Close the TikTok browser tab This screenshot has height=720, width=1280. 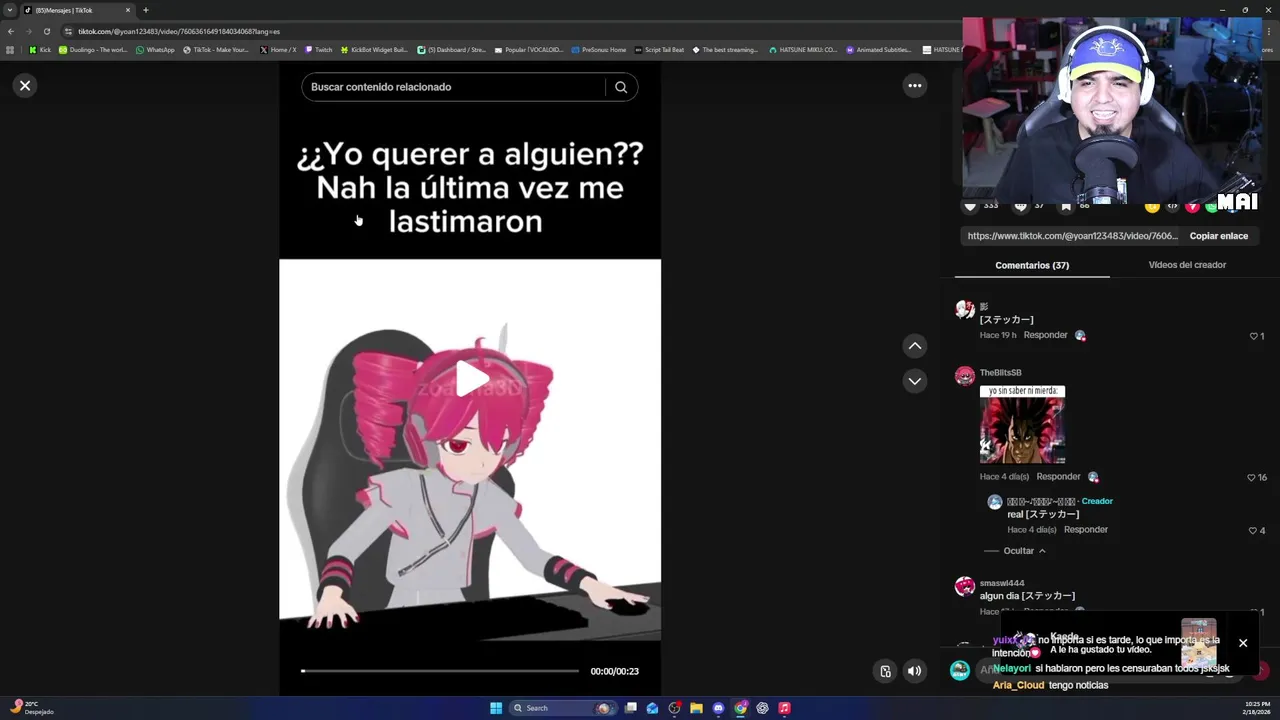click(127, 10)
